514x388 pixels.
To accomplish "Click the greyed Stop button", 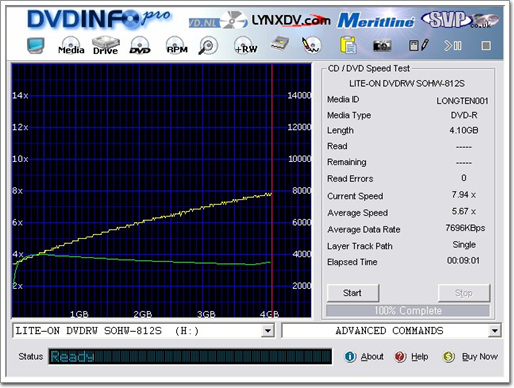I will tap(464, 293).
